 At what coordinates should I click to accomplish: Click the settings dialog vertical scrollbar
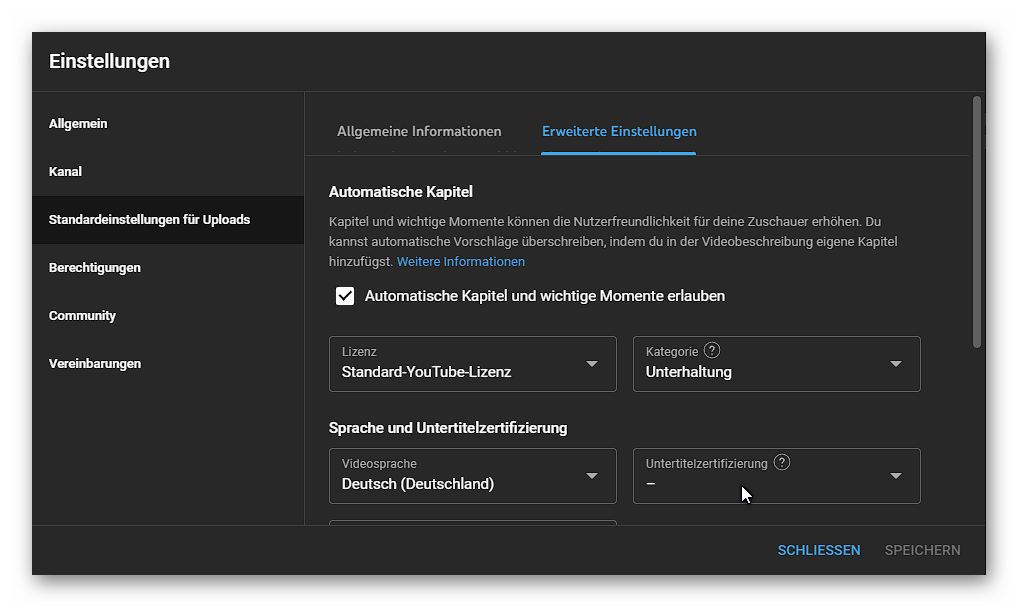coord(977,222)
